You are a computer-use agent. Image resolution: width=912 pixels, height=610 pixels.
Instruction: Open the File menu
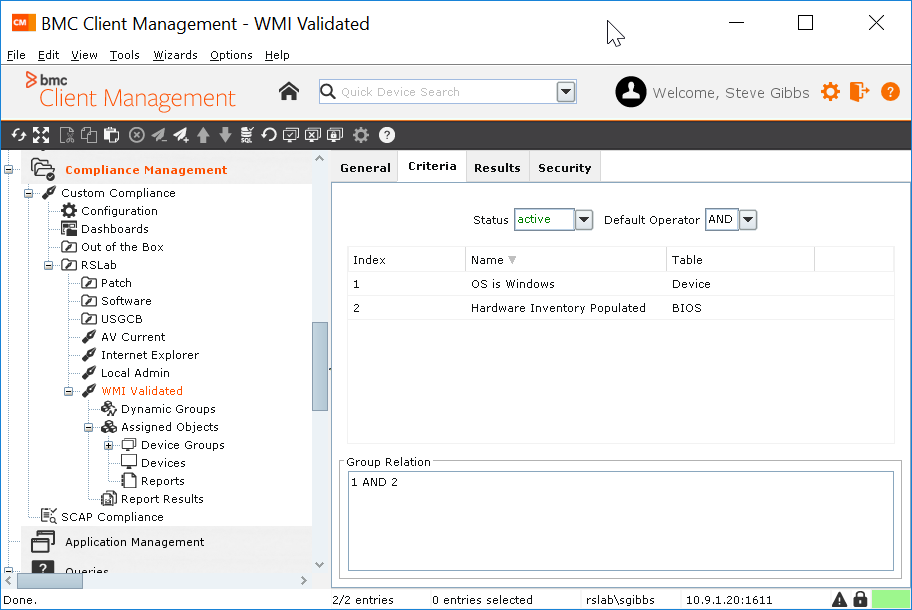coord(16,55)
